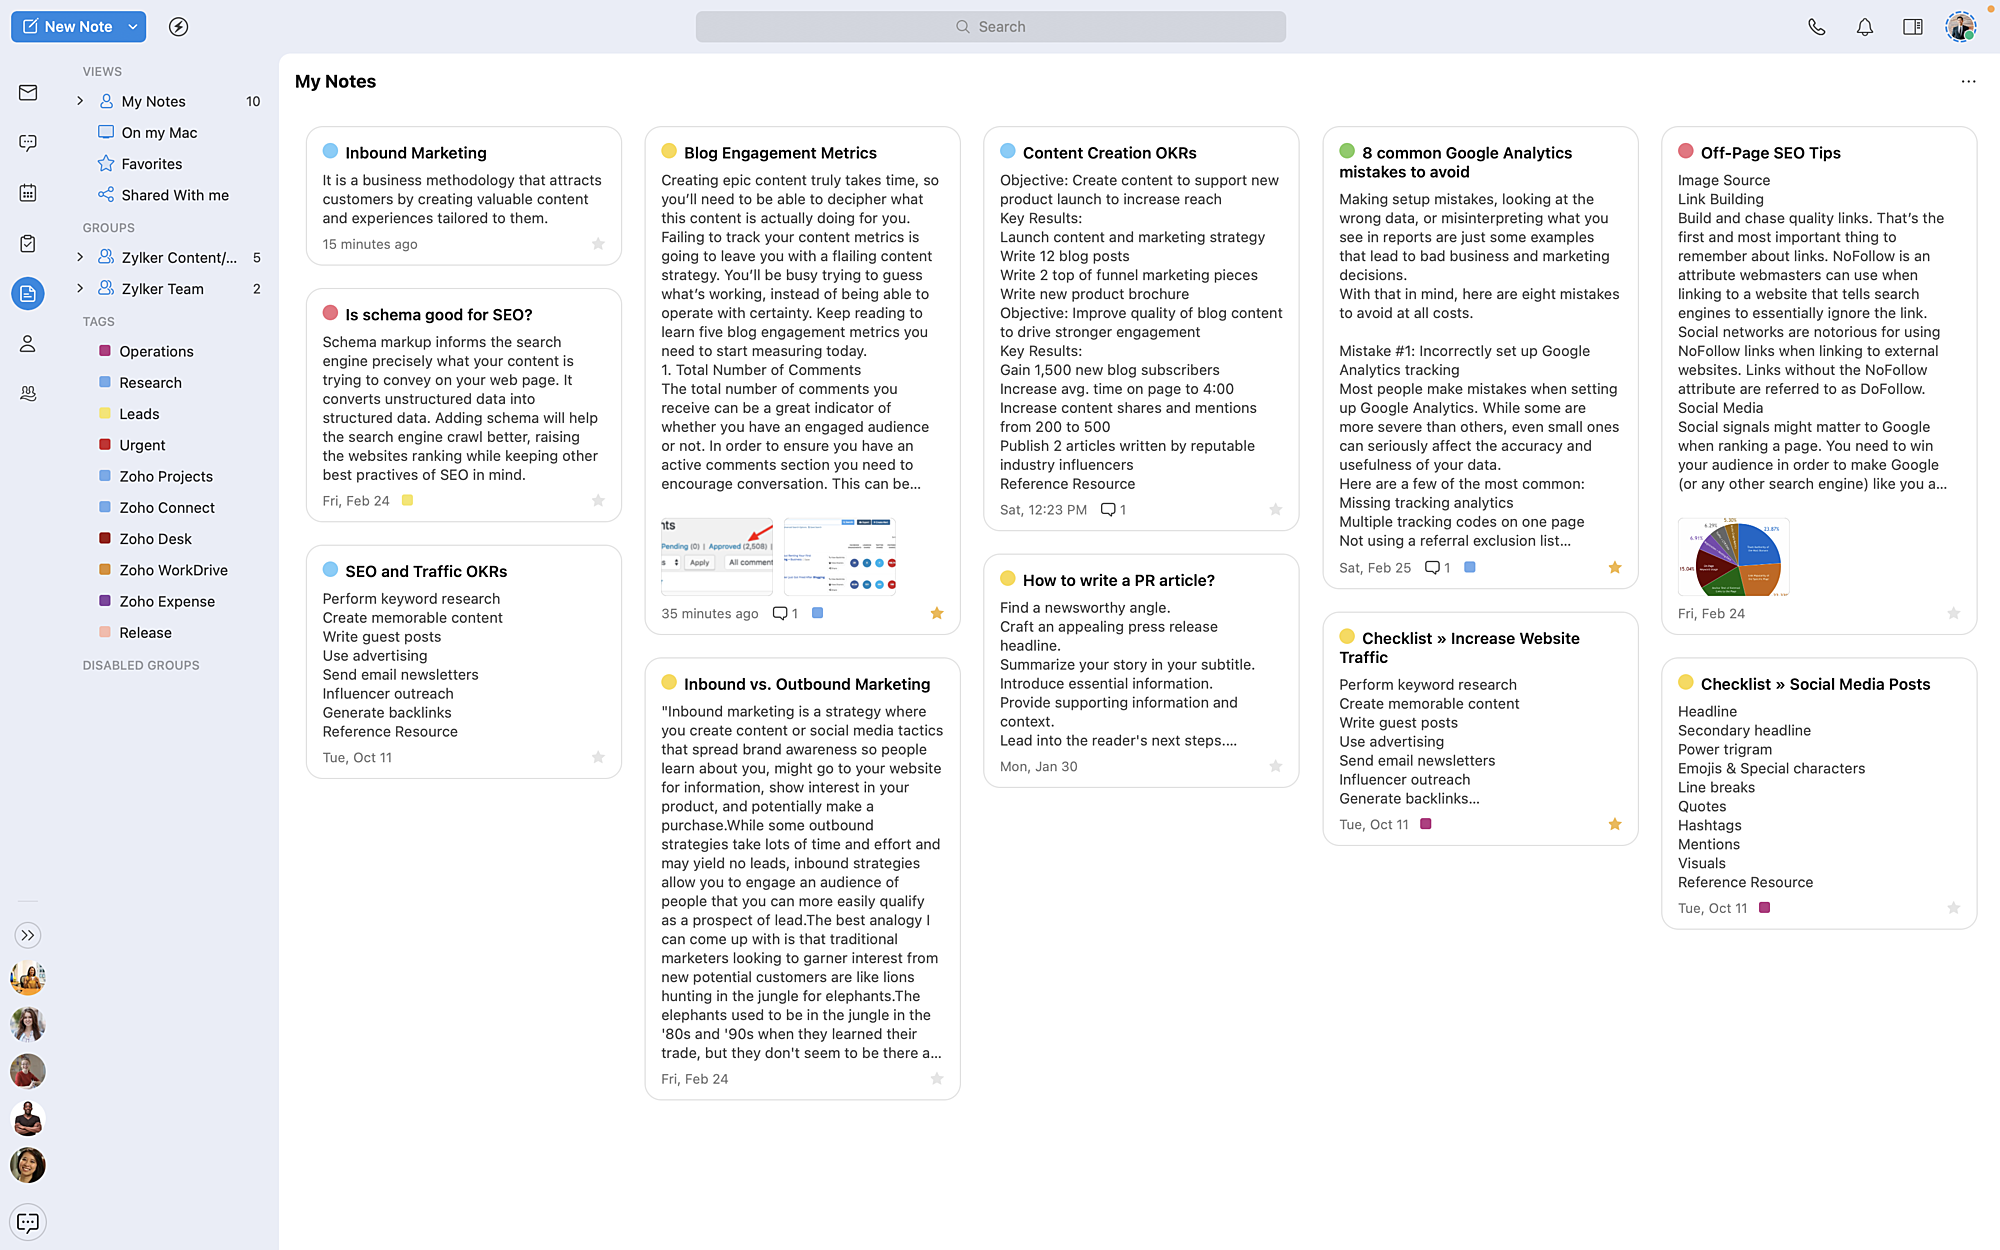Expand the My Notes tree item
This screenshot has height=1250, width=2000.
click(80, 101)
